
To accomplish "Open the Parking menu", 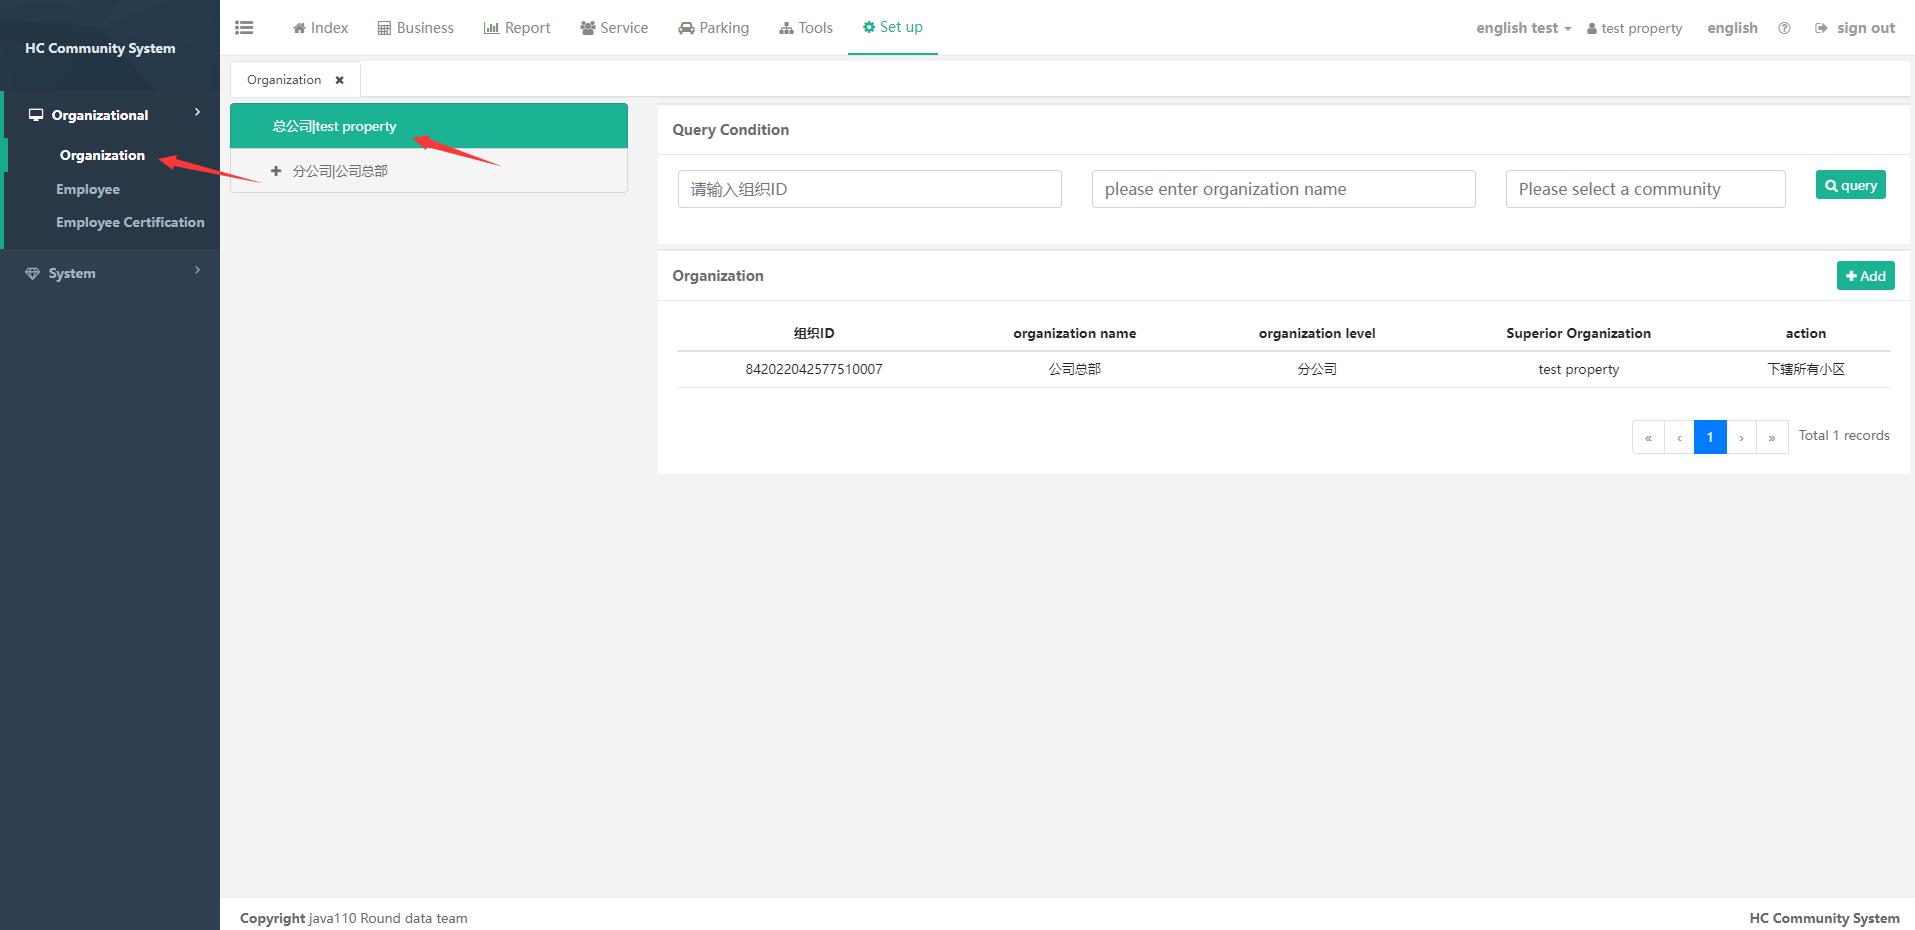I will pos(713,28).
